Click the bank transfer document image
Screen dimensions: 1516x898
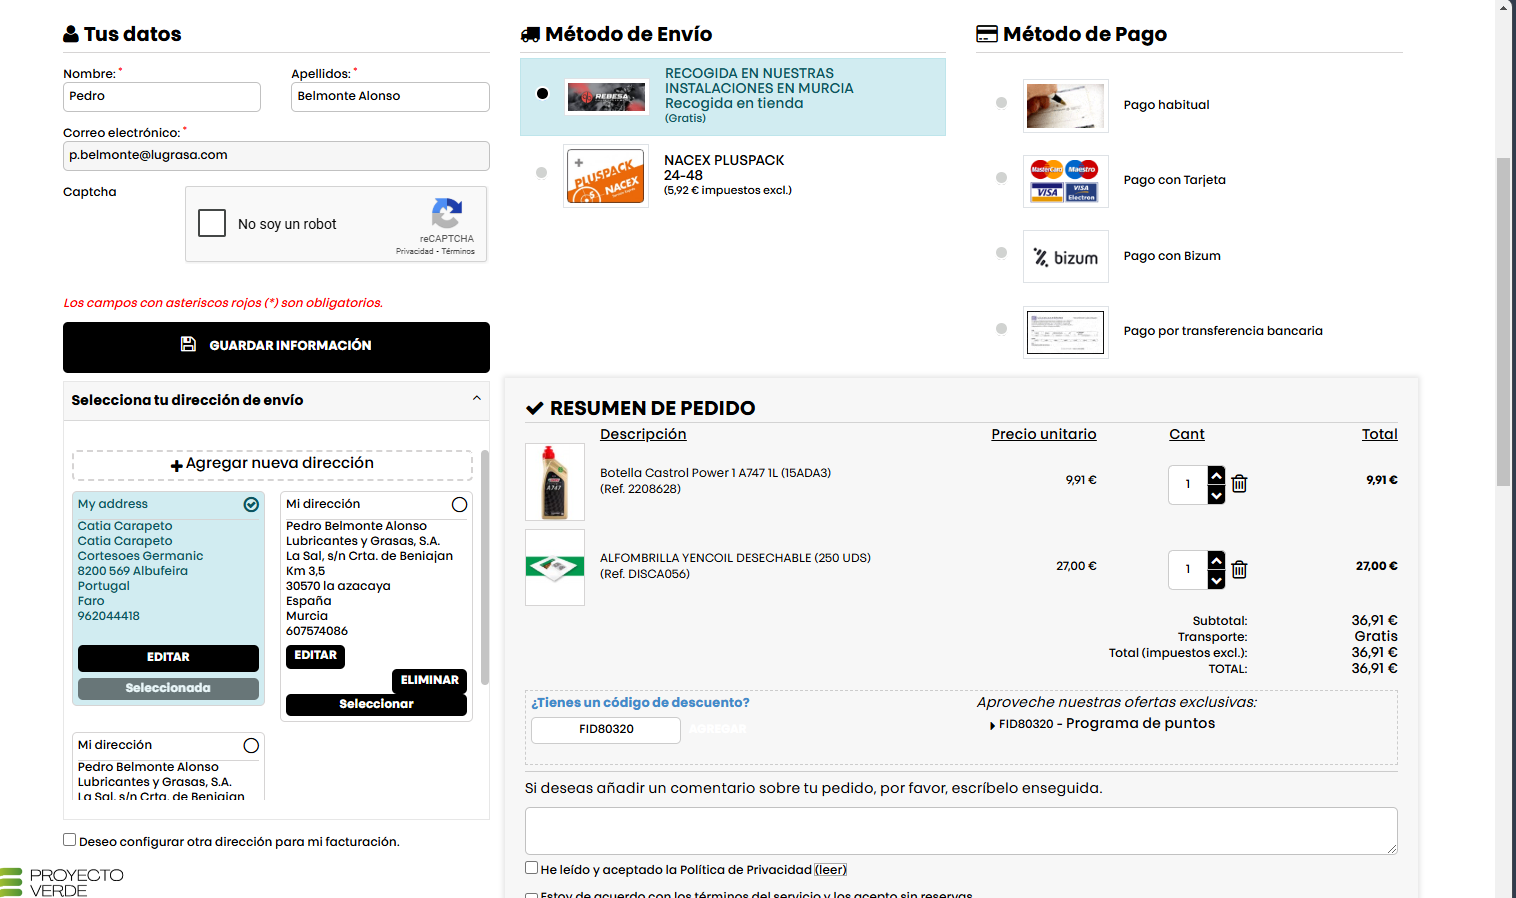click(1066, 333)
